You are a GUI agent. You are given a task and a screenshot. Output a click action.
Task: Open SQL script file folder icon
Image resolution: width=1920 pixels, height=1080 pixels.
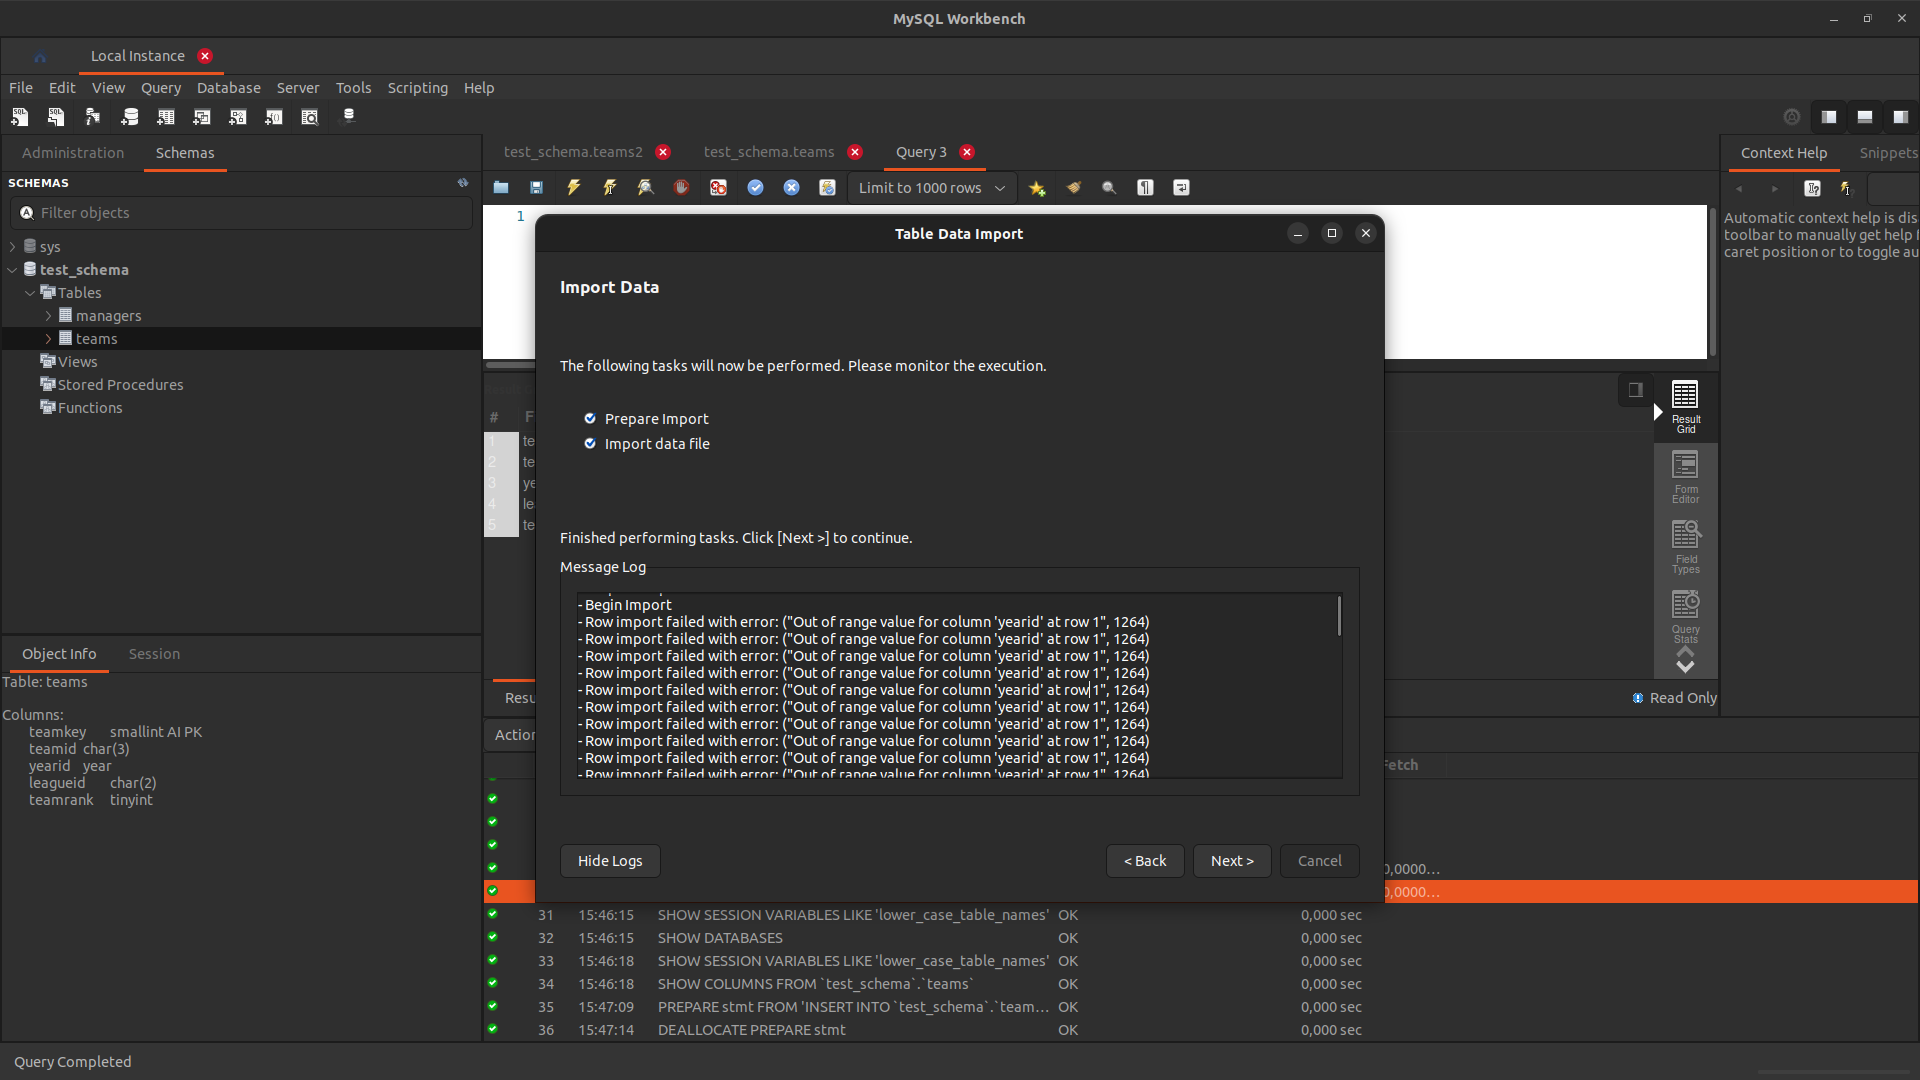click(501, 188)
